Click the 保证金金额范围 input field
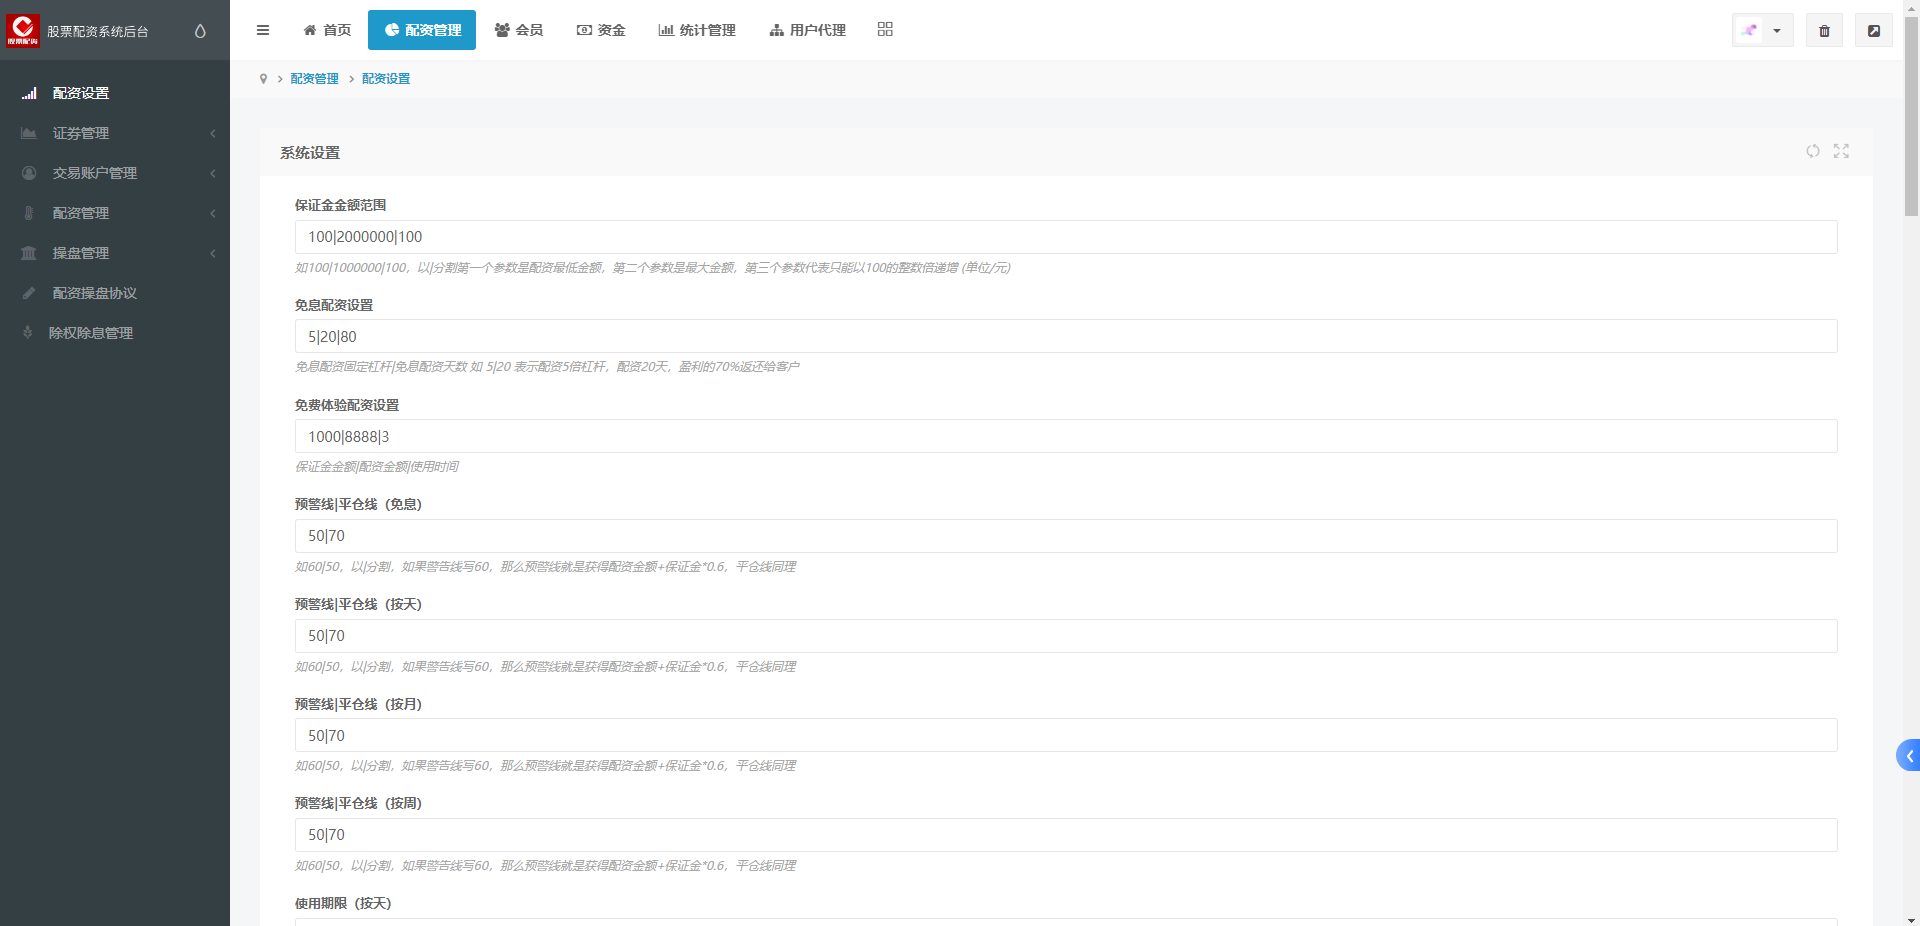The height and width of the screenshot is (926, 1920). [1065, 237]
